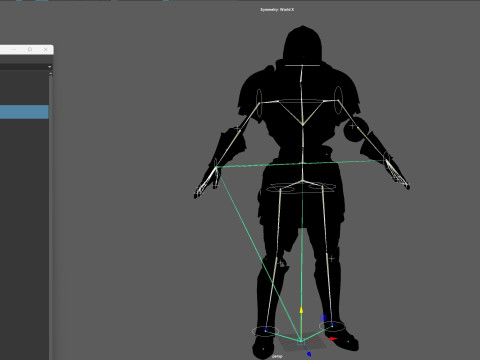Select the left foot circle control
This screenshot has height=360, width=480.
[x=265, y=331]
